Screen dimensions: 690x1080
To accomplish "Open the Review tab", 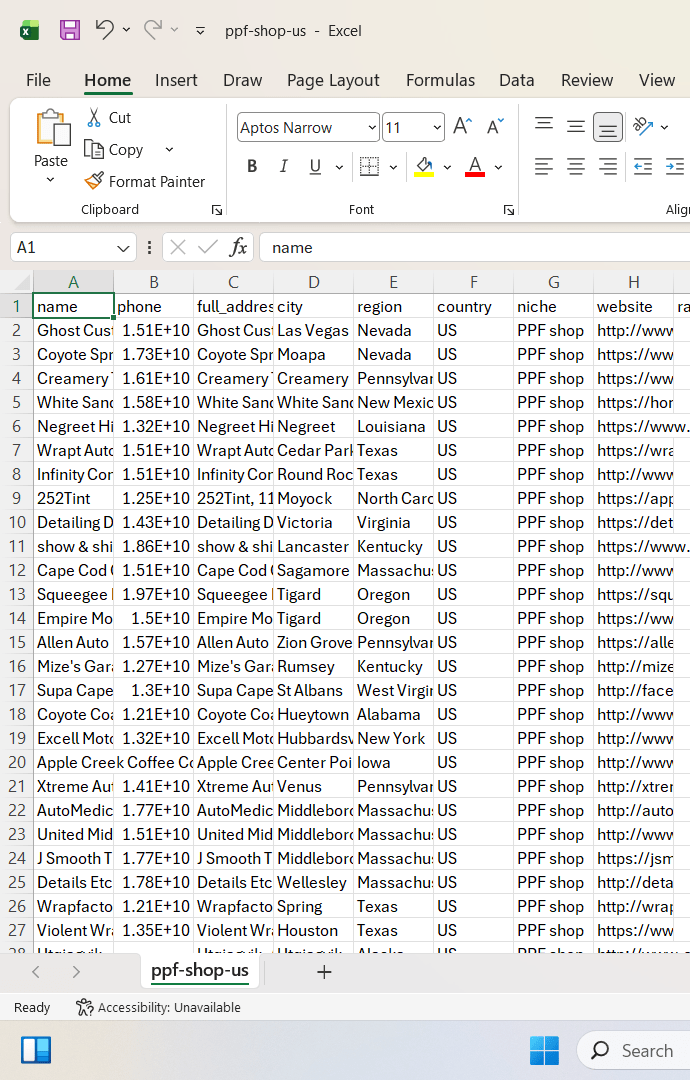I will point(587,81).
